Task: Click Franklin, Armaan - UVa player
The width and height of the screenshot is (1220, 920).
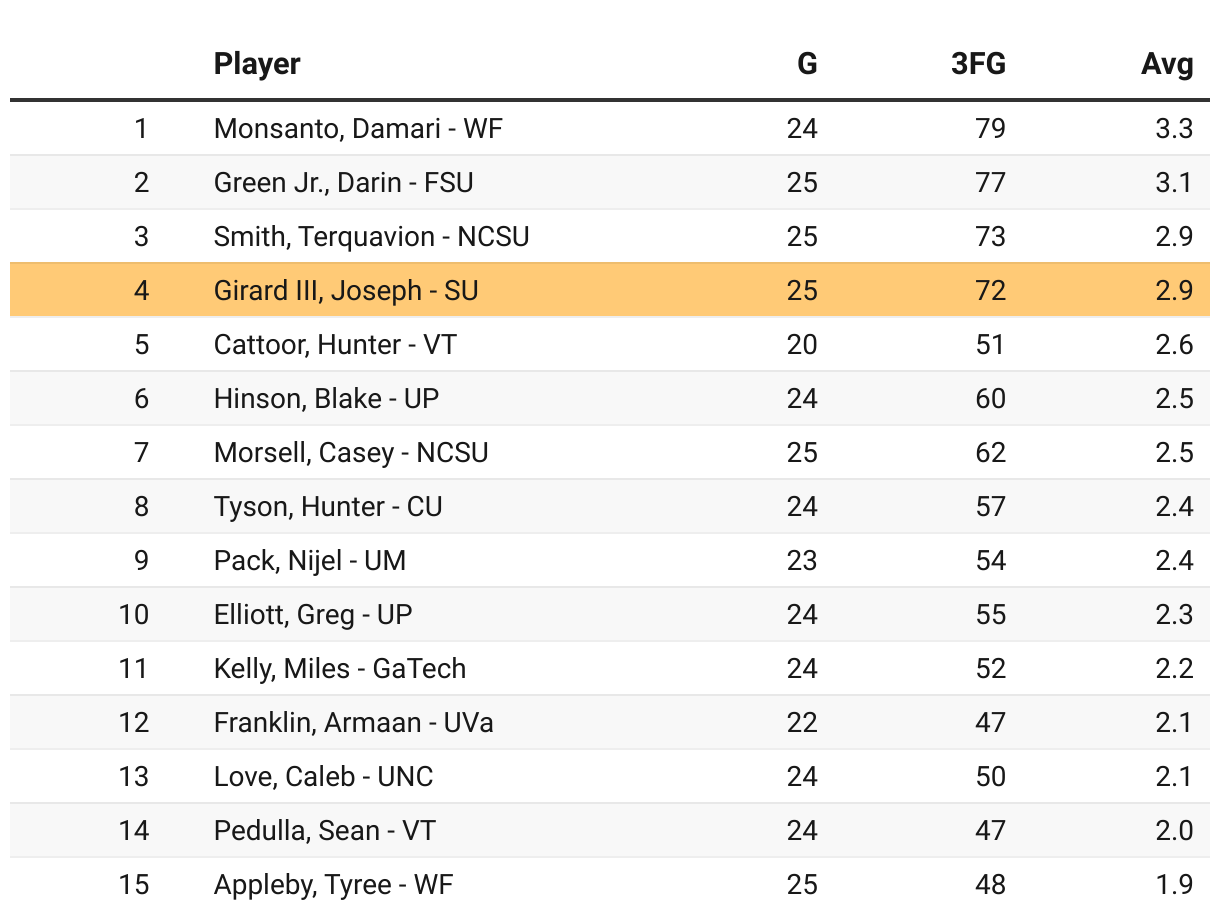Action: pyautogui.click(x=354, y=722)
